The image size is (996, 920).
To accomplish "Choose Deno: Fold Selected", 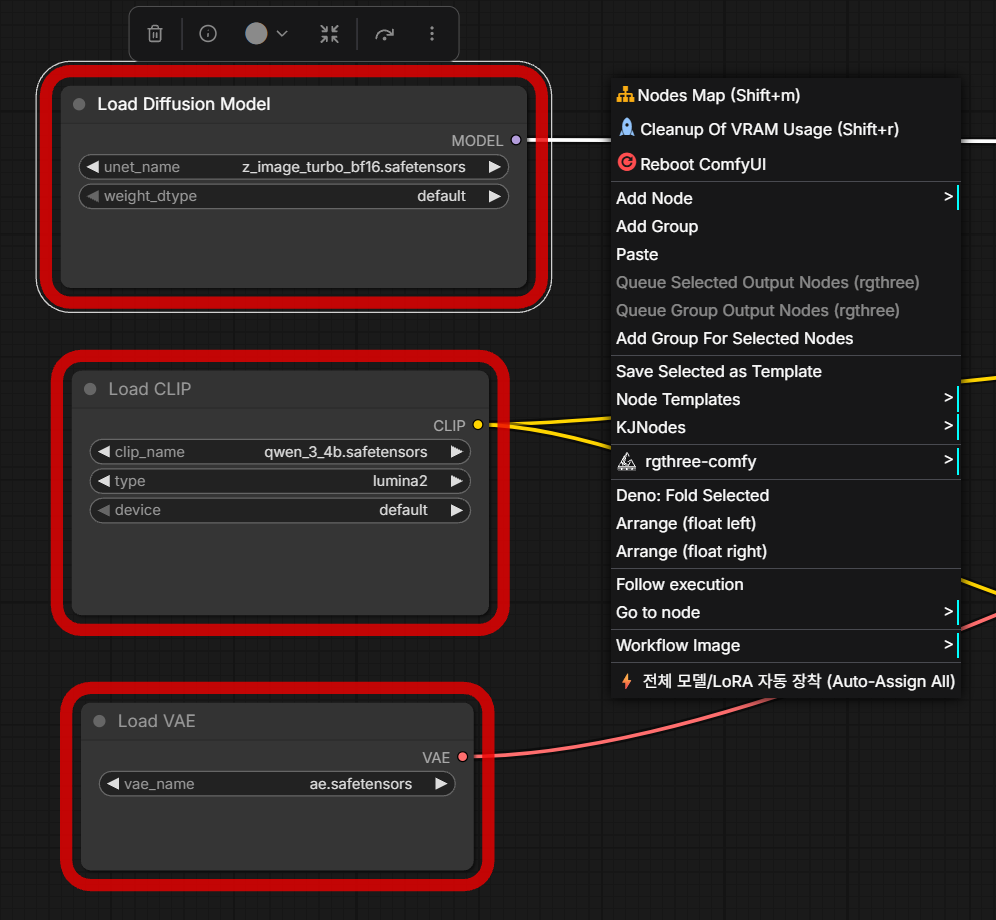I will click(x=786, y=496).
